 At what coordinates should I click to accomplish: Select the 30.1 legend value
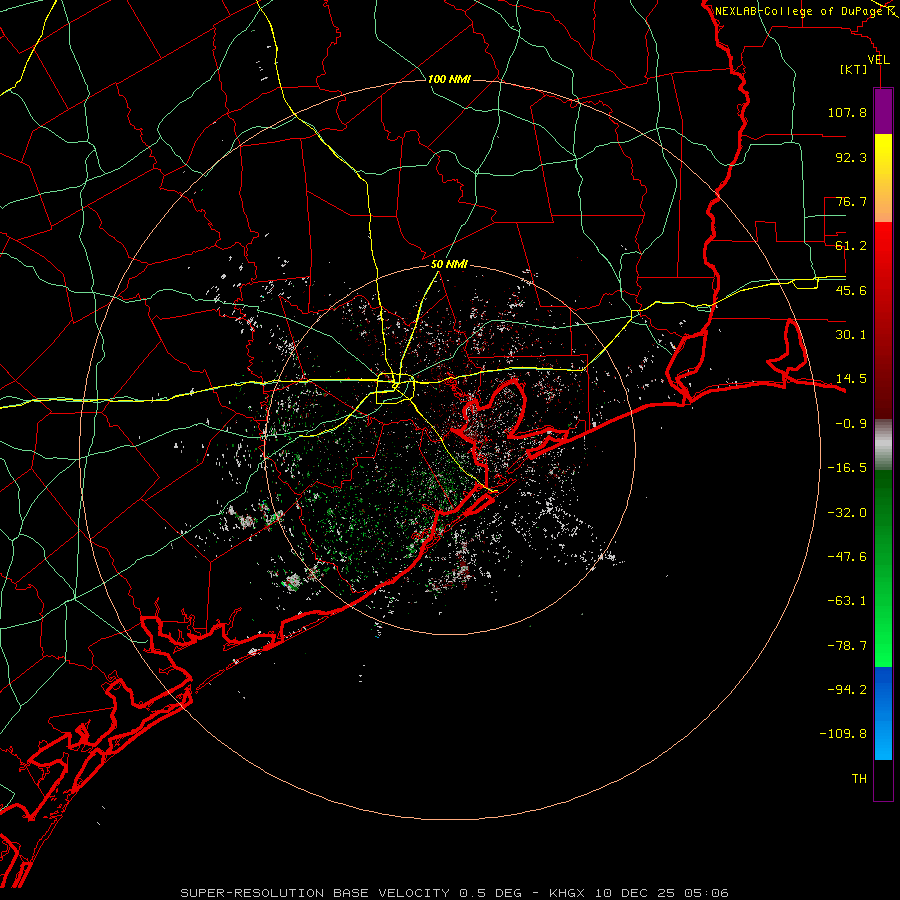851,335
